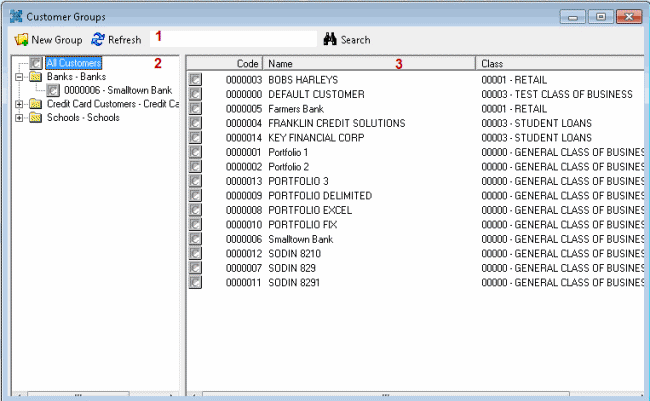Click code 0000013 in the list

[x=244, y=181]
